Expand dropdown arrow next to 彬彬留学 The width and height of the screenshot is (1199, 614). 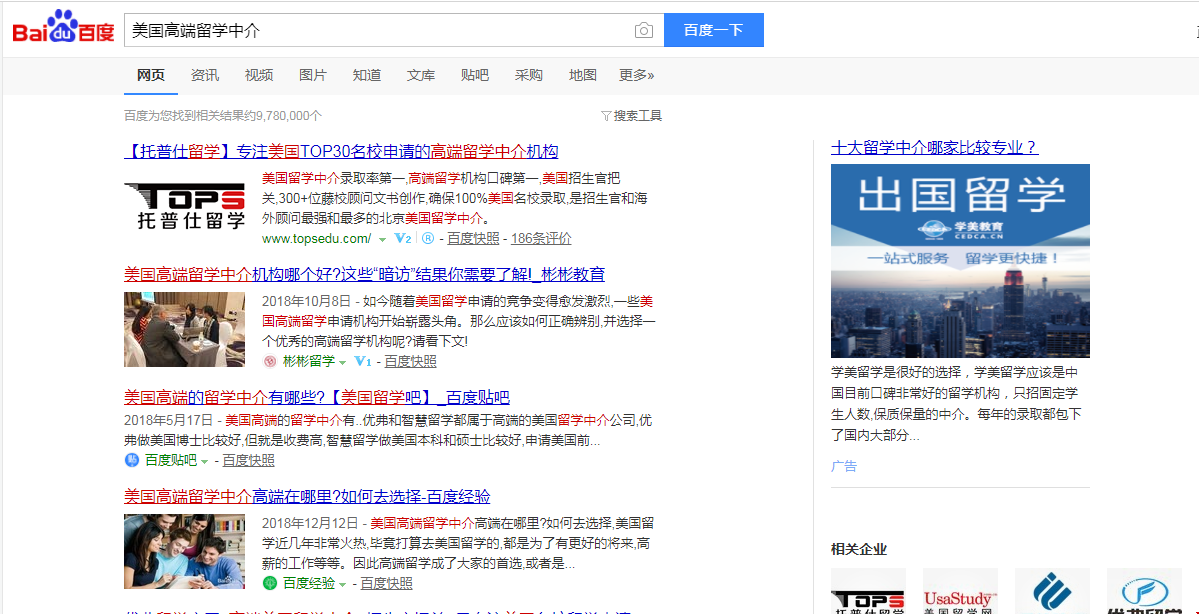click(x=343, y=363)
